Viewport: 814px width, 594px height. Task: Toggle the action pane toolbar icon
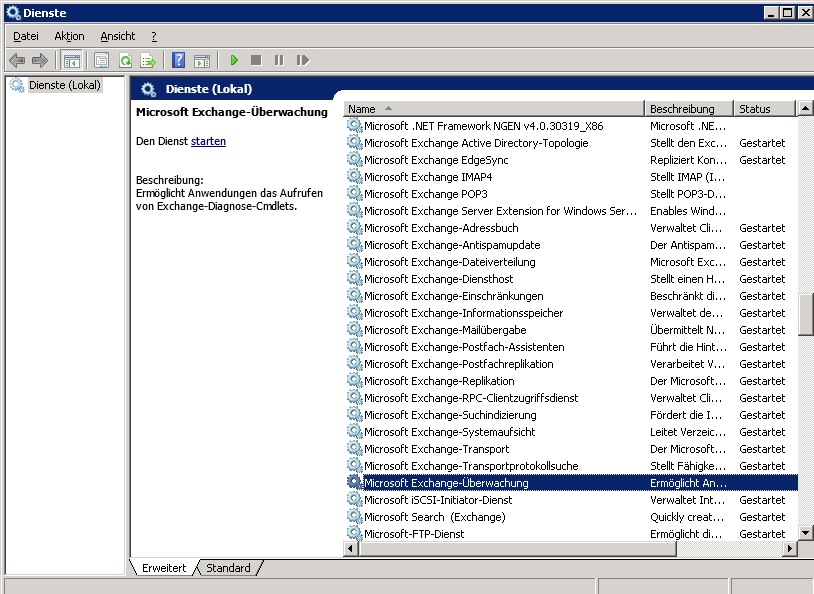[x=202, y=61]
